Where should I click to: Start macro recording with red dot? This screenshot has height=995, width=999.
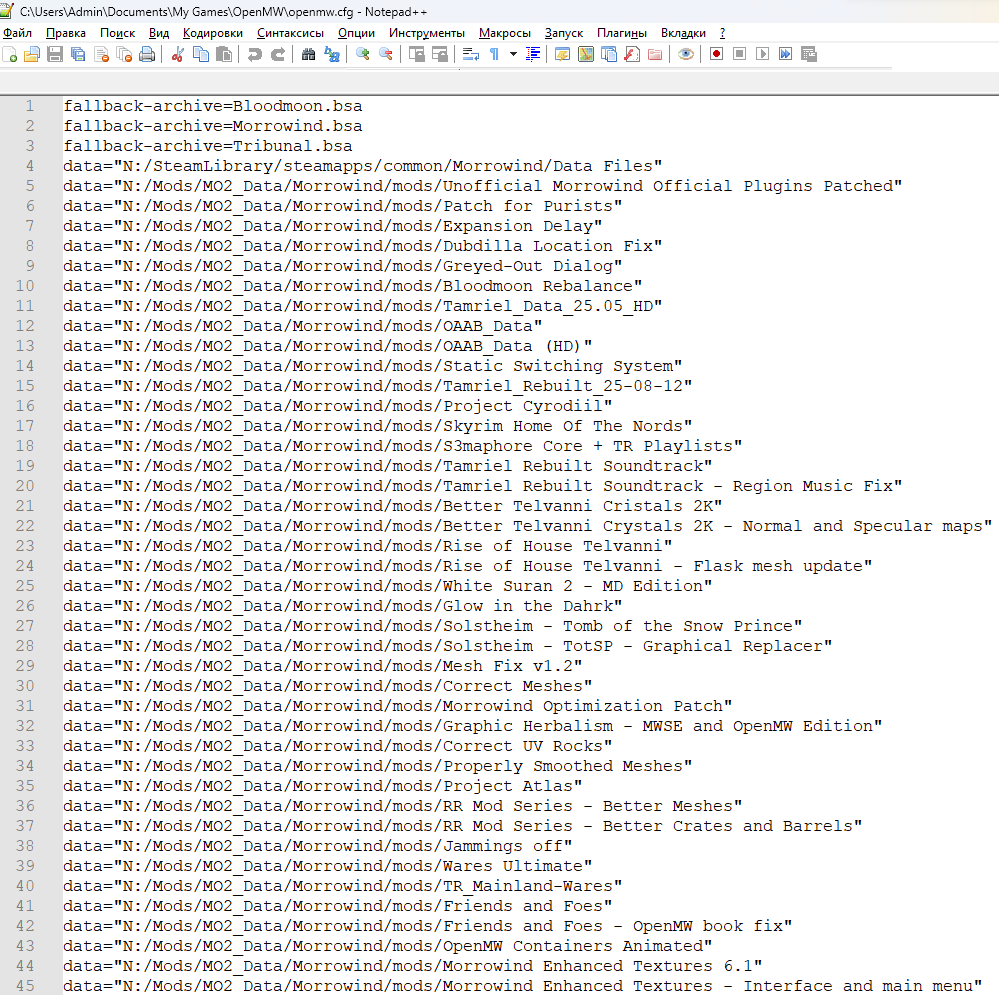pyautogui.click(x=716, y=55)
